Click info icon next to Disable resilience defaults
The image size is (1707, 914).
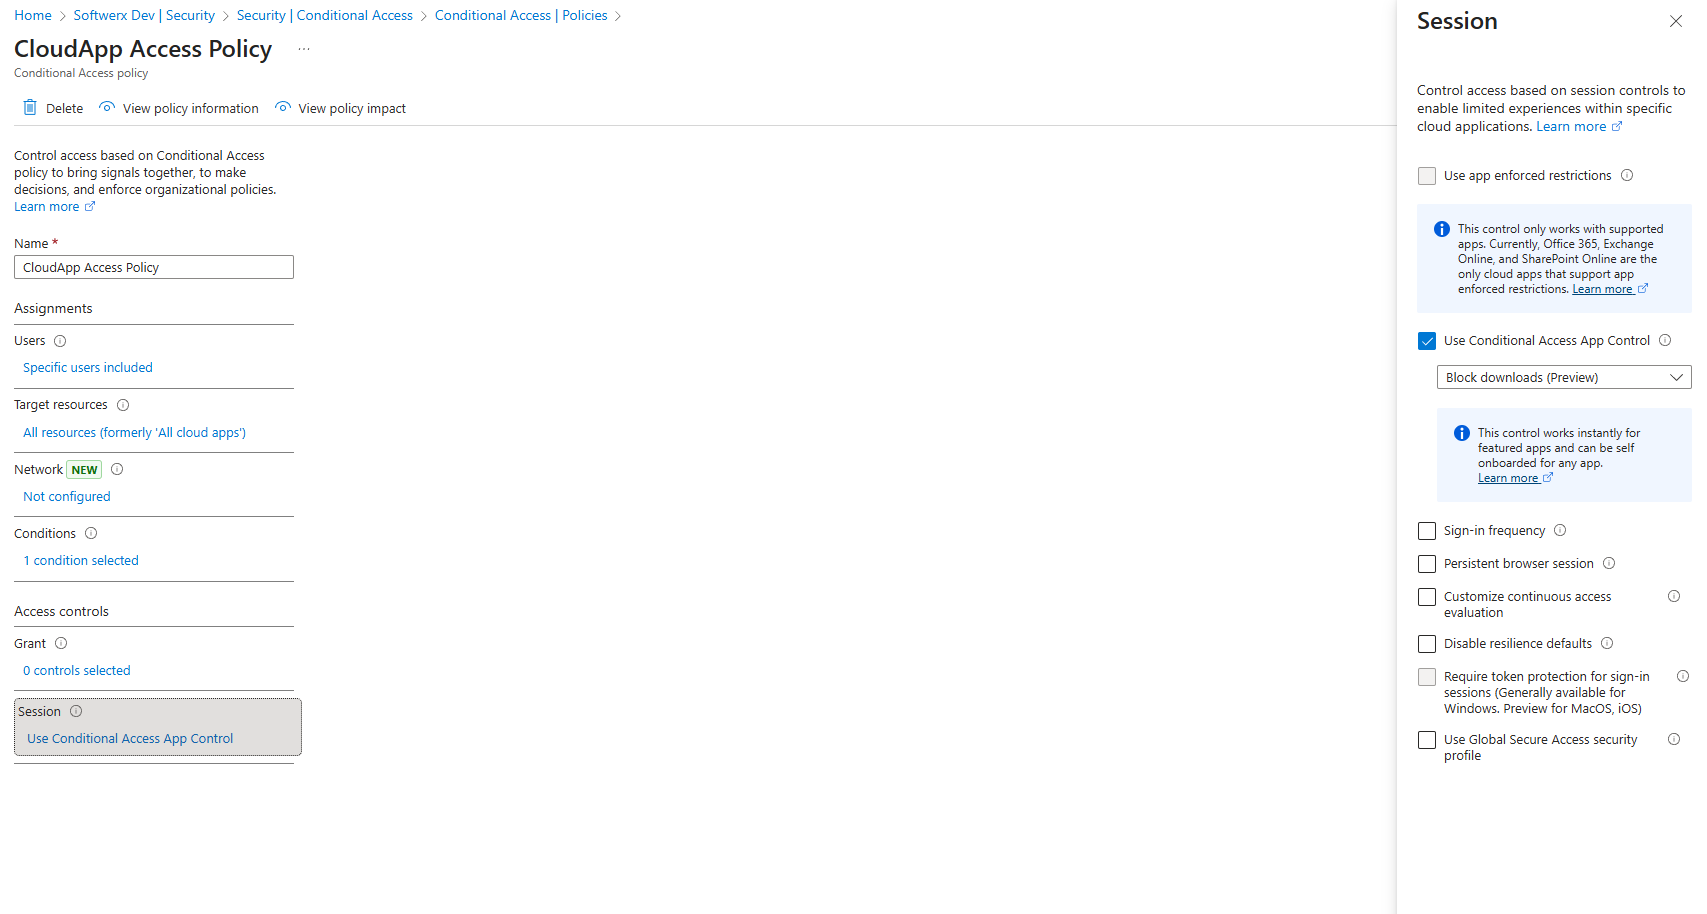[1607, 643]
